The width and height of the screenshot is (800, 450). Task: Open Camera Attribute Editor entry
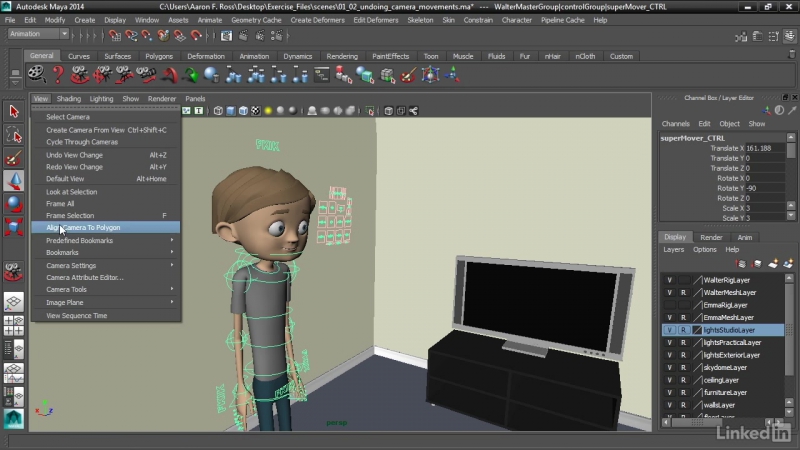click(106, 278)
